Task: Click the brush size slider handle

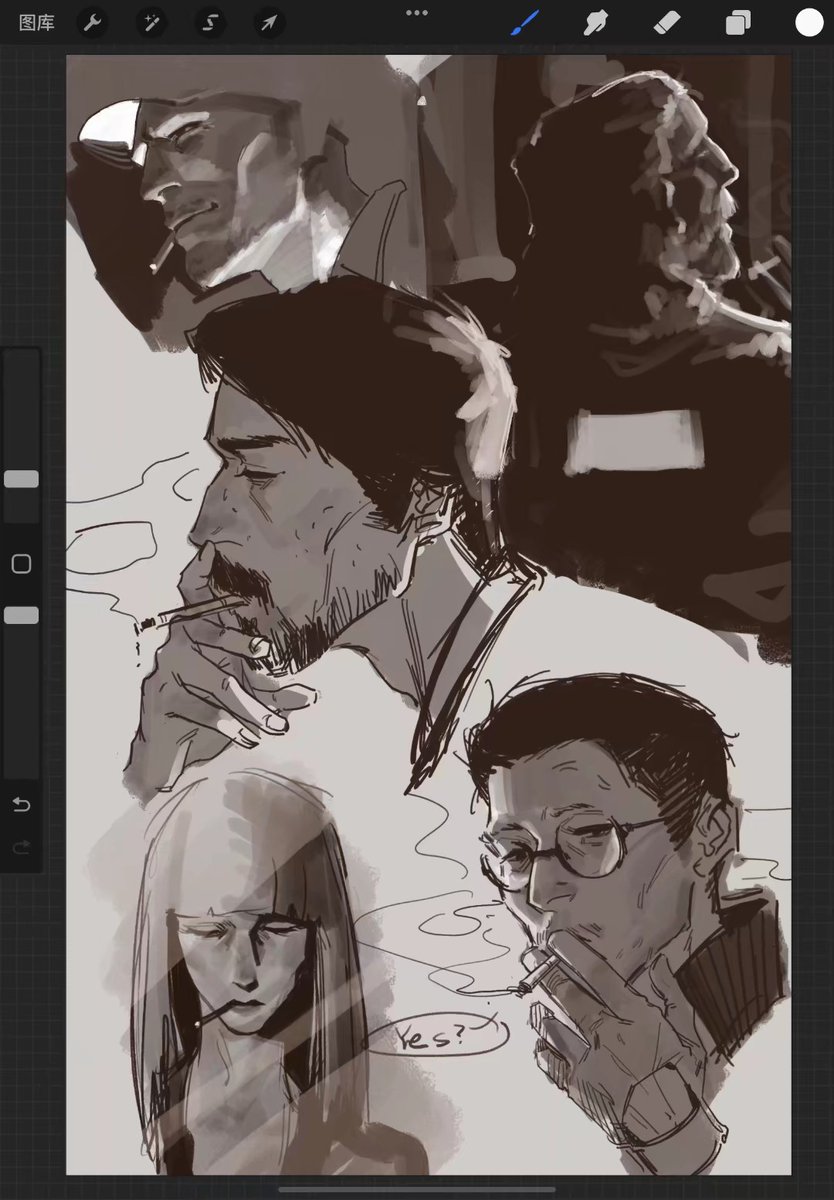Action: point(21,479)
